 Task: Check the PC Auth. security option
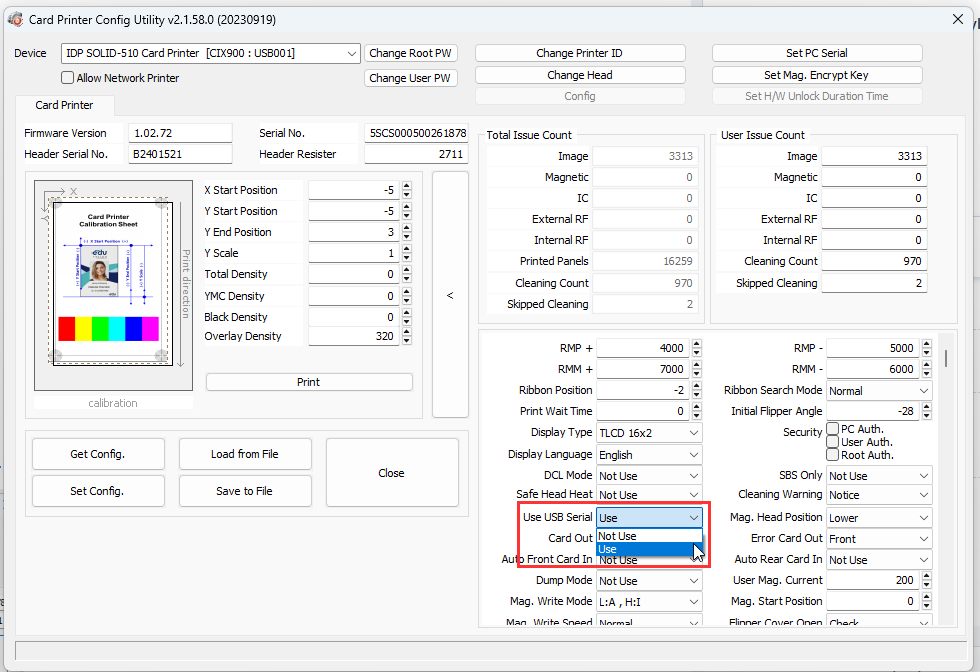click(832, 429)
